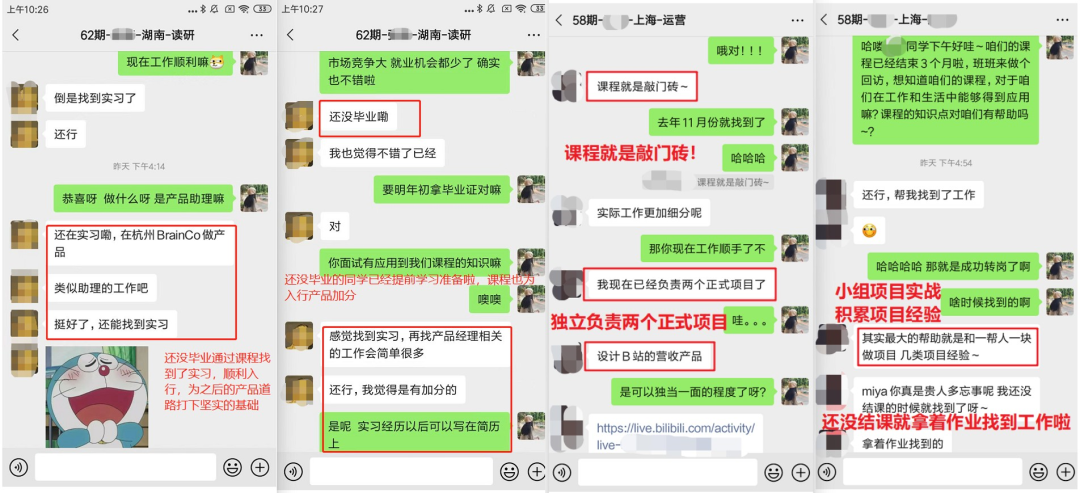Tap sender avatar next to 哦对！！！ message
The height and width of the screenshot is (493, 1080).
pos(796,50)
